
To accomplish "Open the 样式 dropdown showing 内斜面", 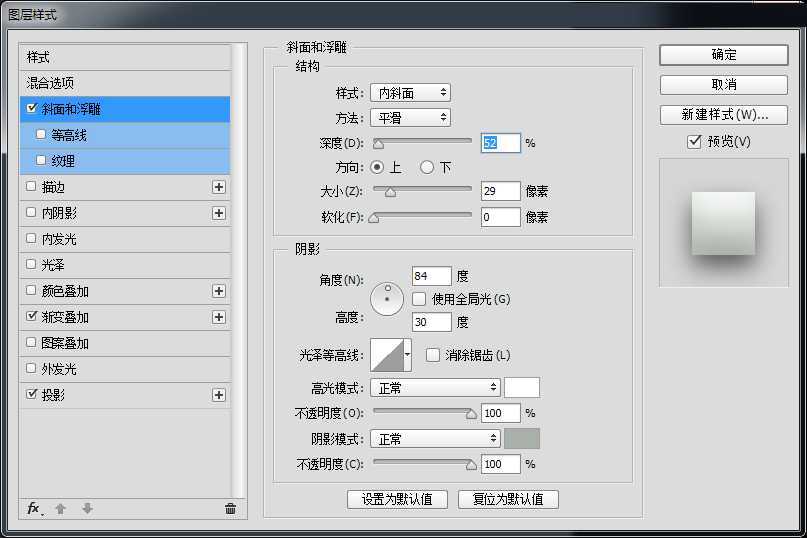I will click(410, 93).
